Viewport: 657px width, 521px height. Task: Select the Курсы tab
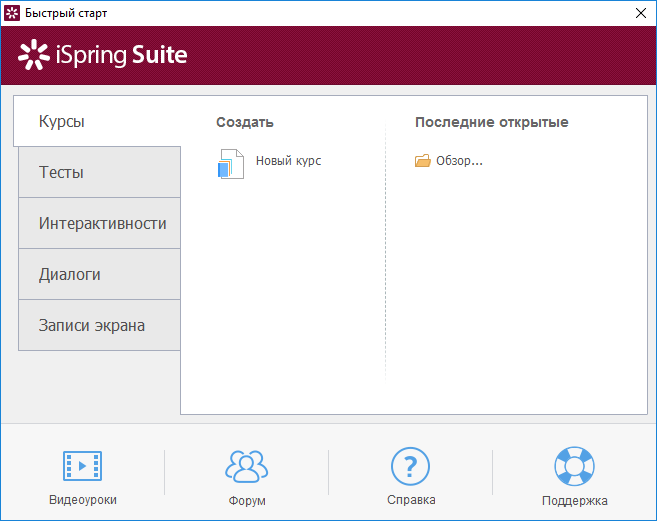click(x=97, y=121)
